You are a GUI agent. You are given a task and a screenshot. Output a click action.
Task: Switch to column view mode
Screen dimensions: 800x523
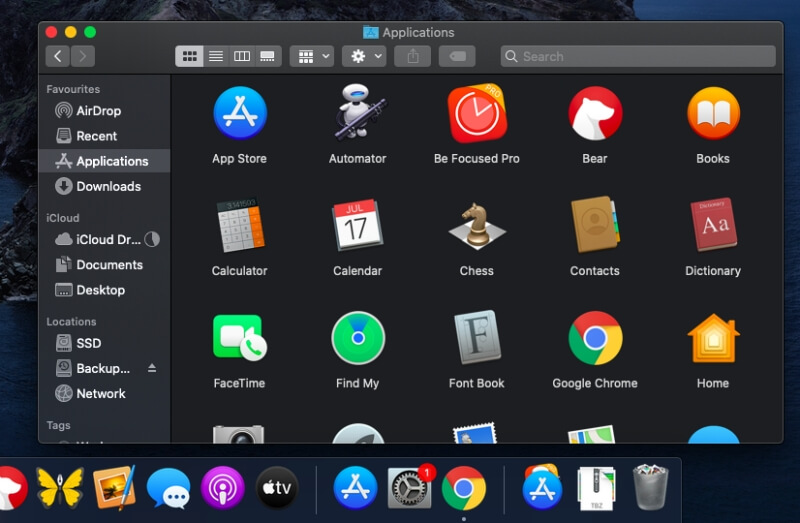pyautogui.click(x=241, y=56)
